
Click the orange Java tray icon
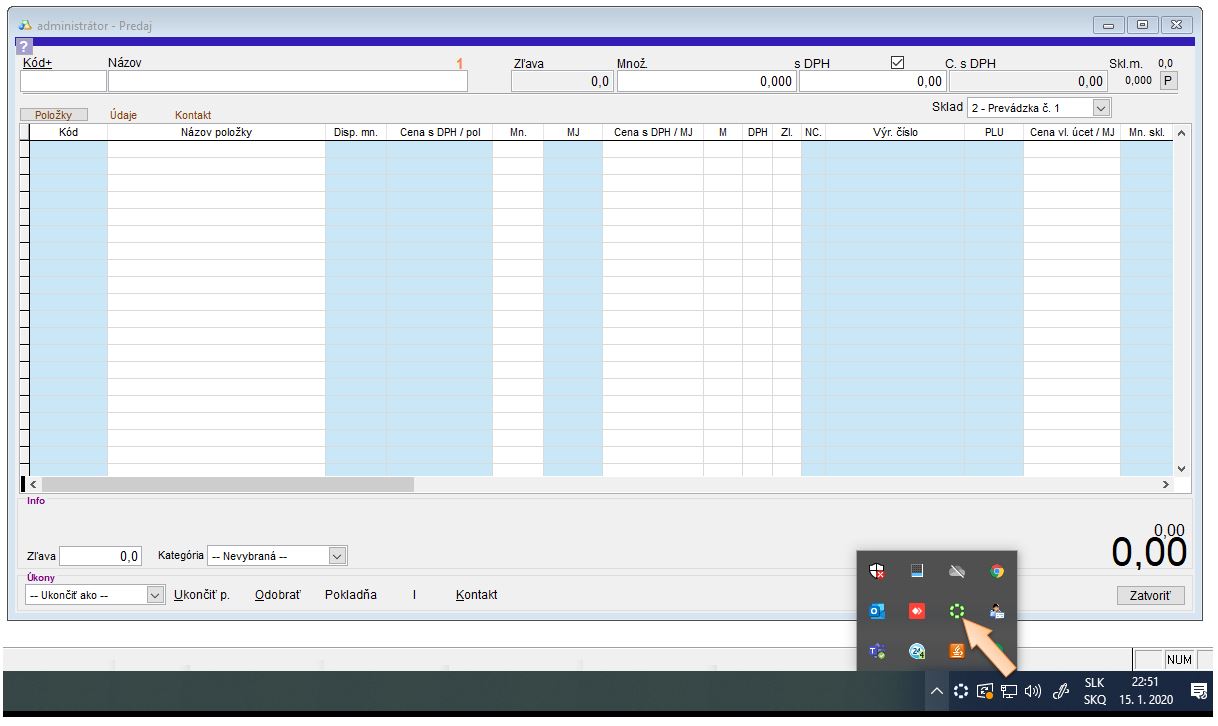coord(957,651)
